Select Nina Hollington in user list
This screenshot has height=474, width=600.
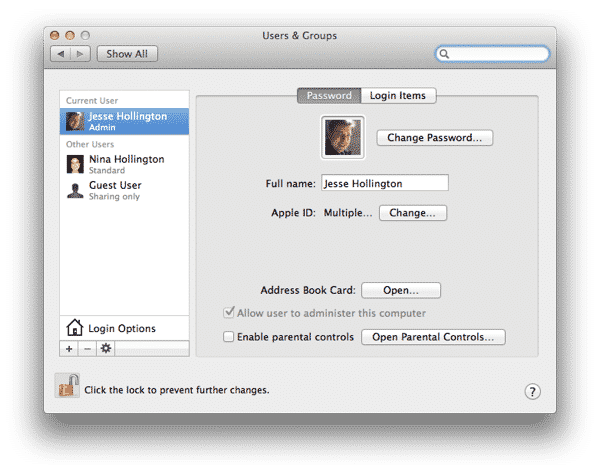point(124,164)
